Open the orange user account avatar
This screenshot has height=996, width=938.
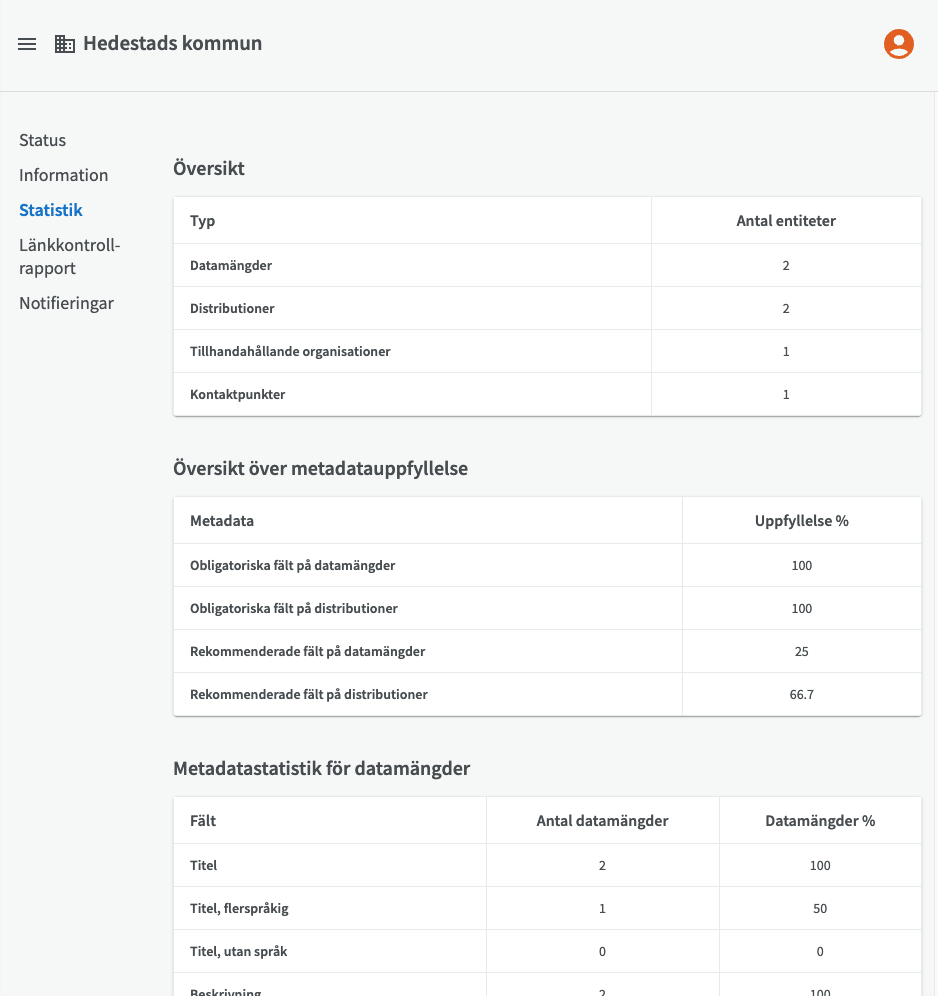(x=899, y=44)
